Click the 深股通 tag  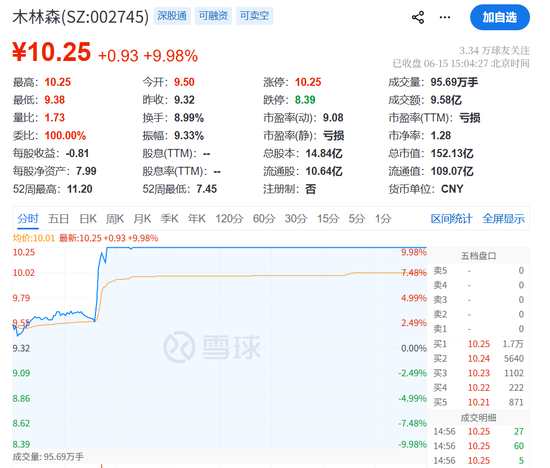(172, 16)
